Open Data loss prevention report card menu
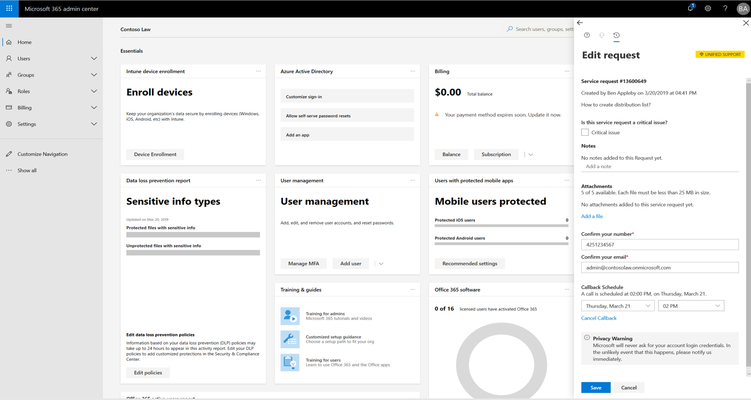The height and width of the screenshot is (400, 751). coord(259,181)
